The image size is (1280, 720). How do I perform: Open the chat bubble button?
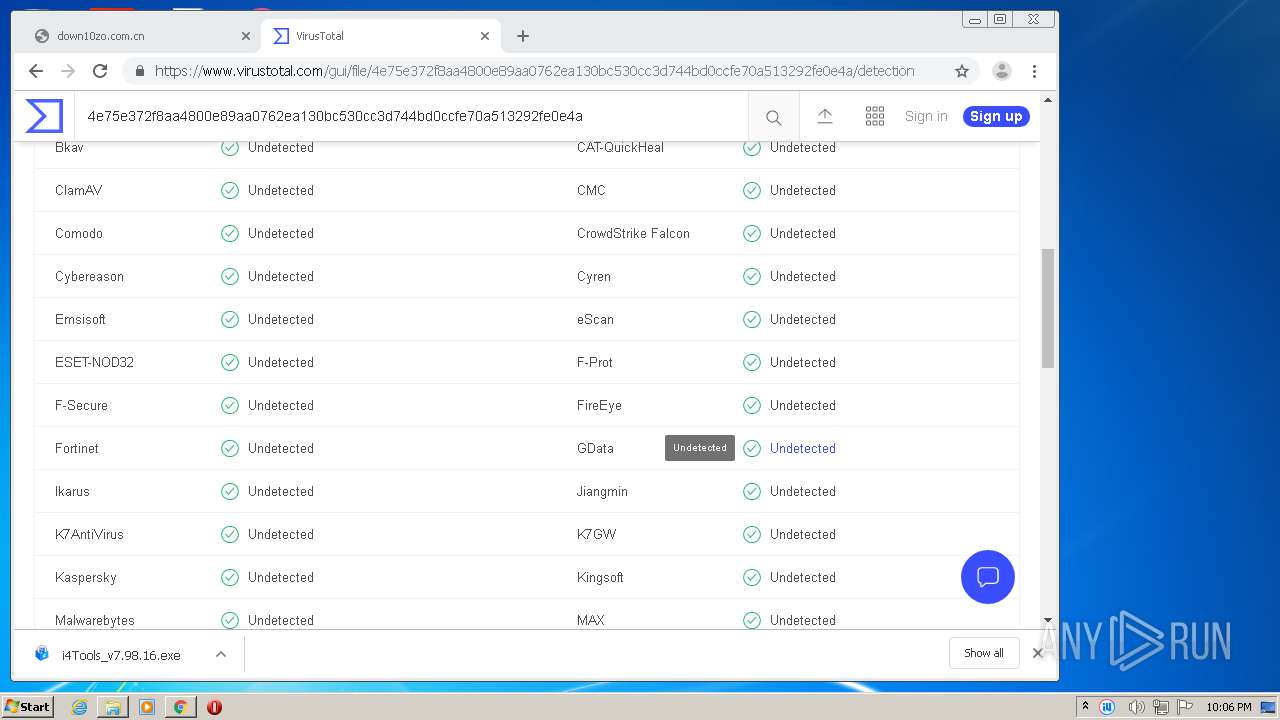988,577
